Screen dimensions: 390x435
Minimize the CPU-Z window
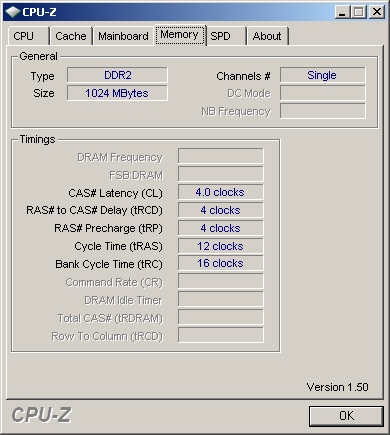pyautogui.click(x=342, y=12)
